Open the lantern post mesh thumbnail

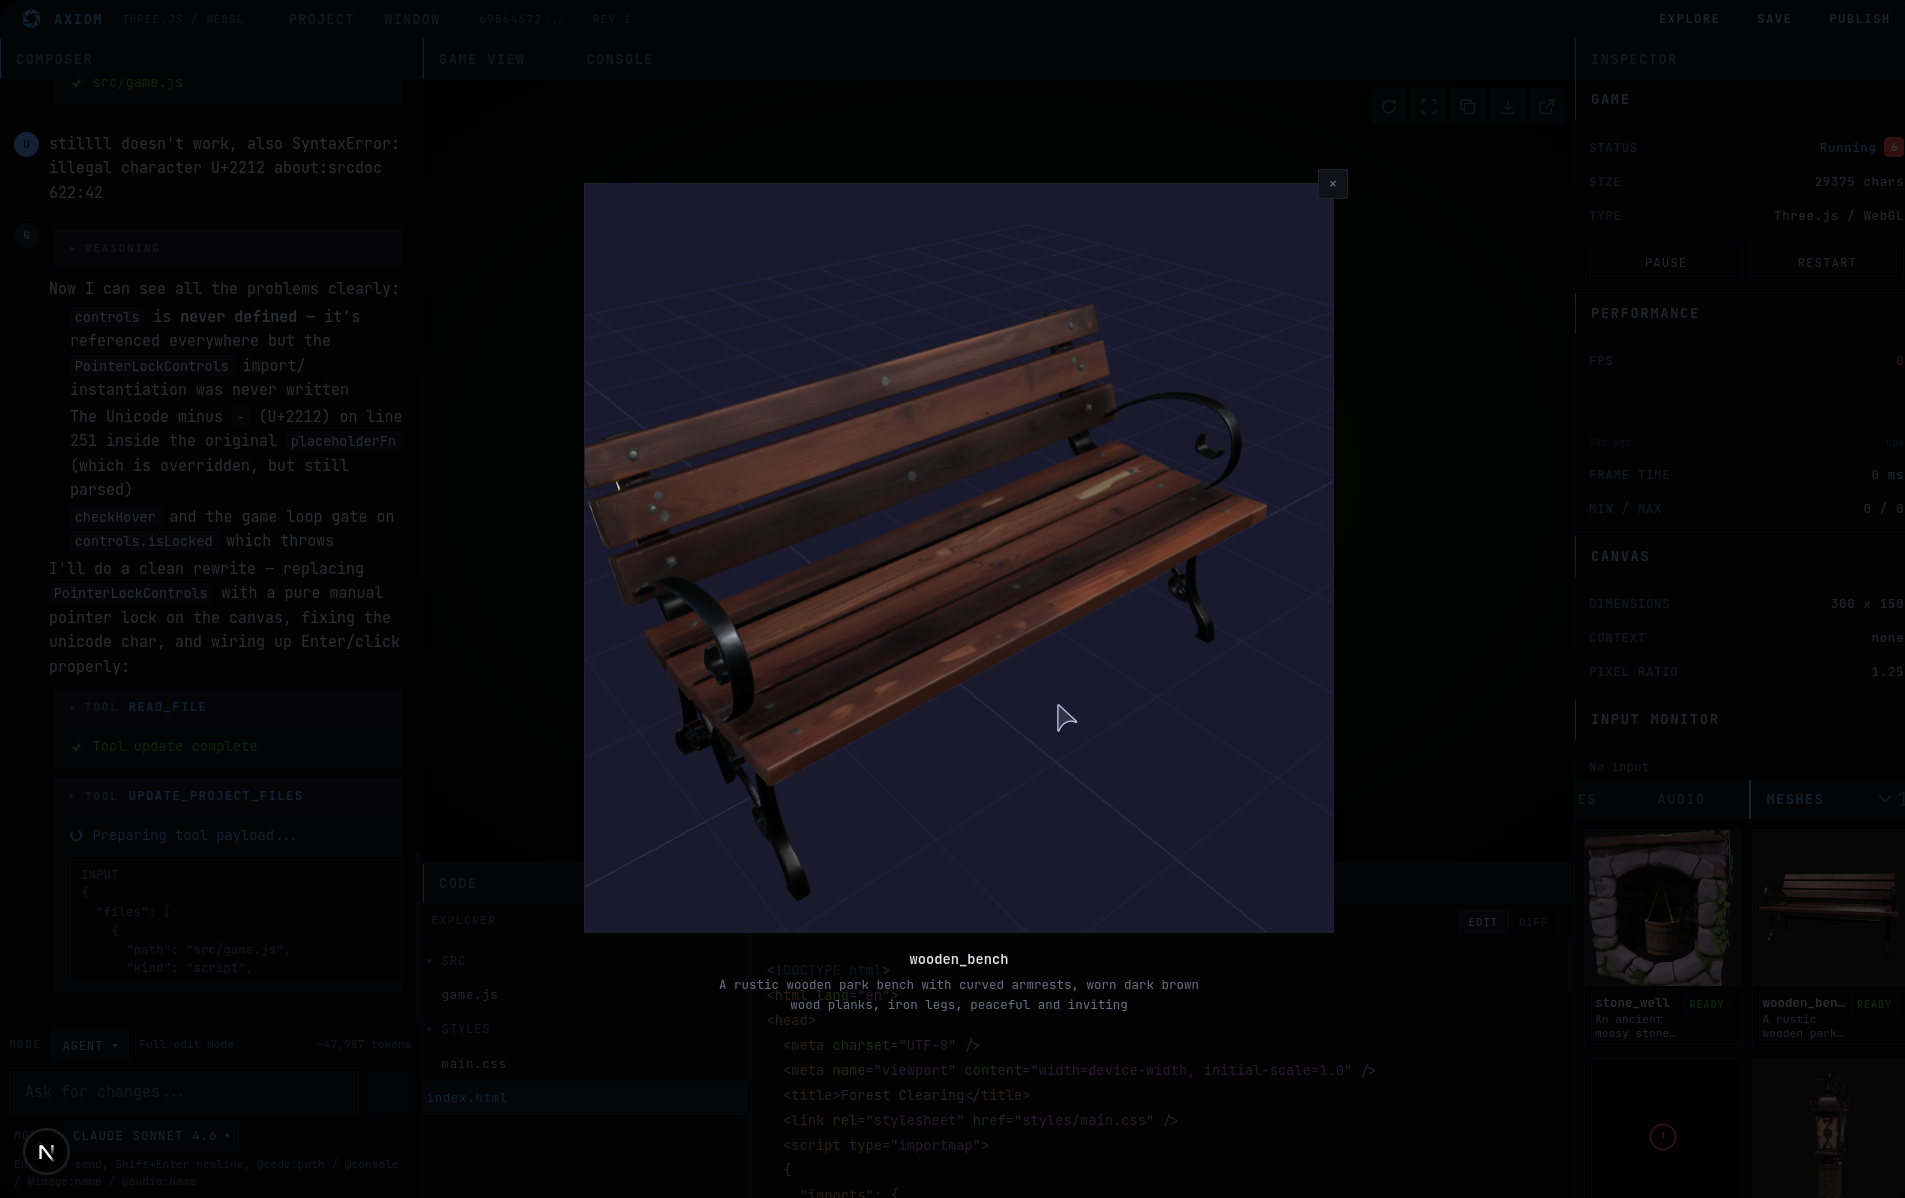click(x=1828, y=1129)
